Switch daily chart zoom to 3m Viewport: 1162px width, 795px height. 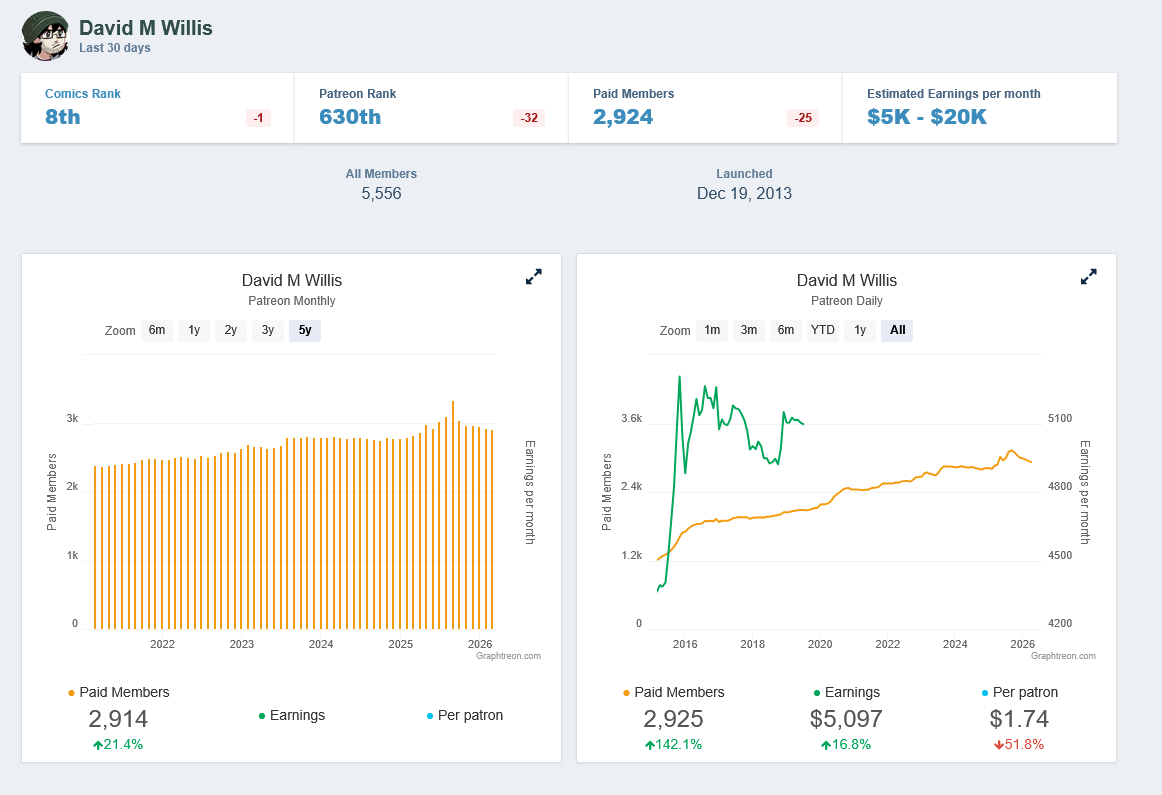[749, 330]
